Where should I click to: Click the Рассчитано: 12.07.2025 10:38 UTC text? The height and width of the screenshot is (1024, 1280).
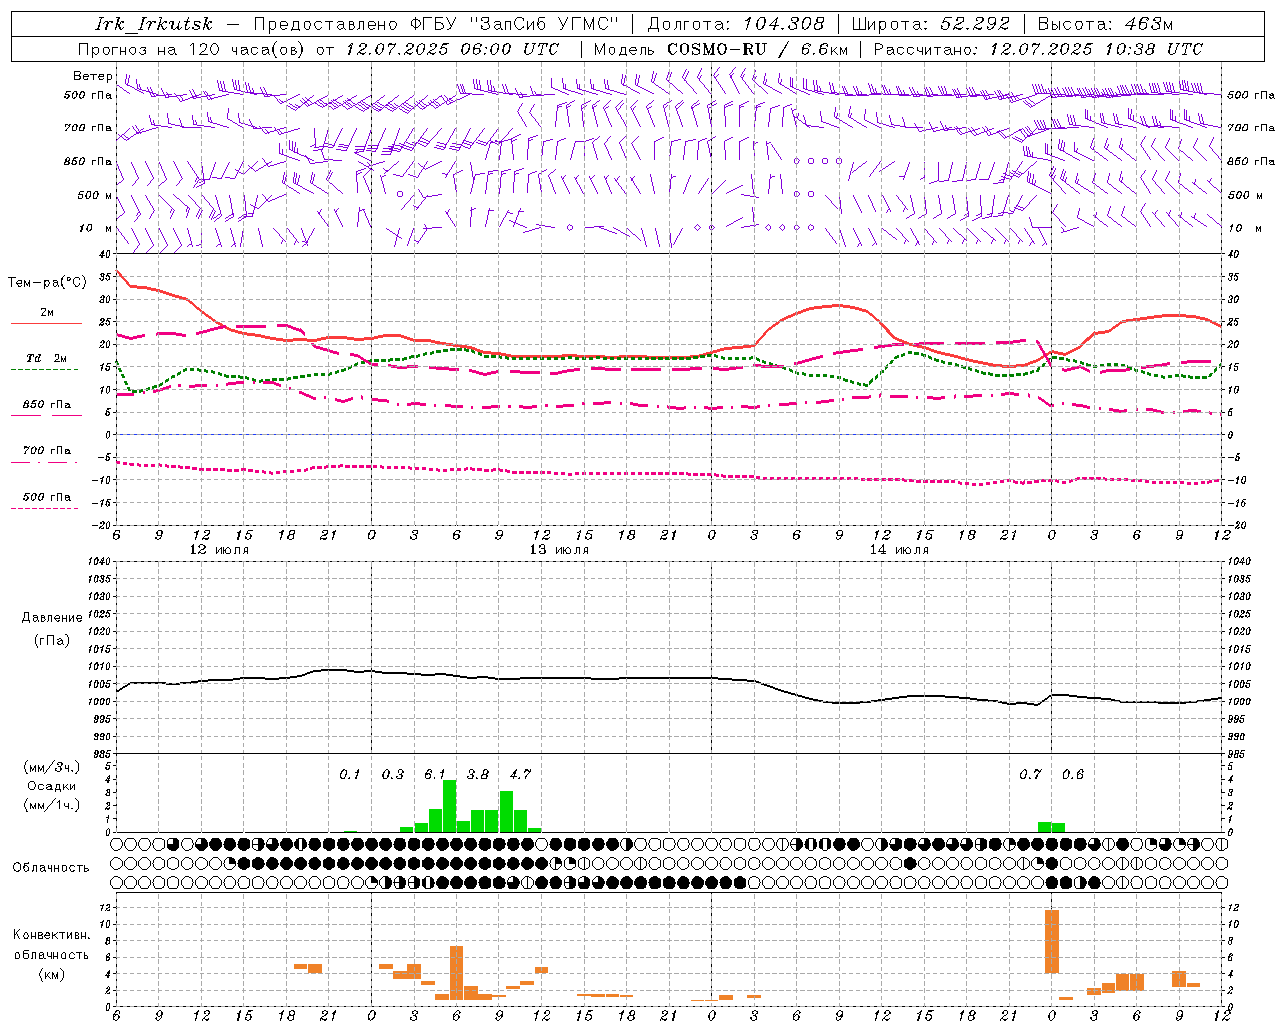click(1038, 49)
